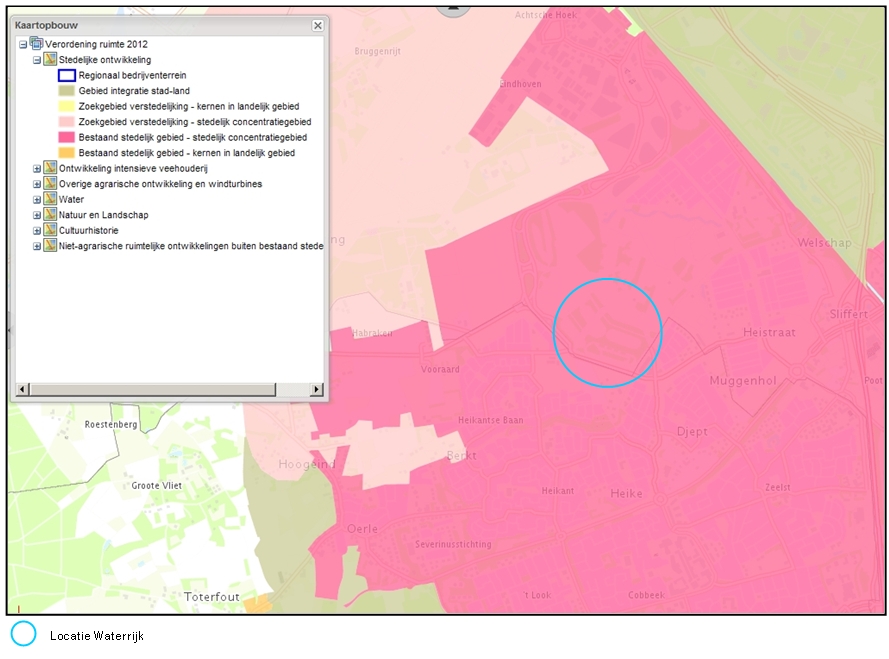Image resolution: width=889 pixels, height=659 pixels.
Task: Click the Regionaal bedrijventerrein legend swatch
Action: tap(66, 75)
